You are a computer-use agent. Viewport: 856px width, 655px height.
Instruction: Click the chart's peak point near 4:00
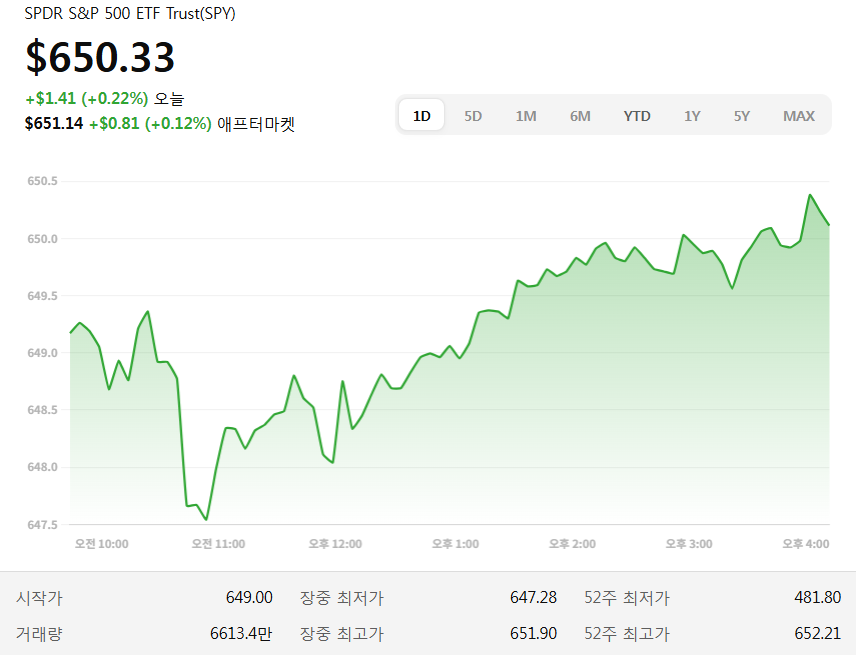(x=810, y=195)
